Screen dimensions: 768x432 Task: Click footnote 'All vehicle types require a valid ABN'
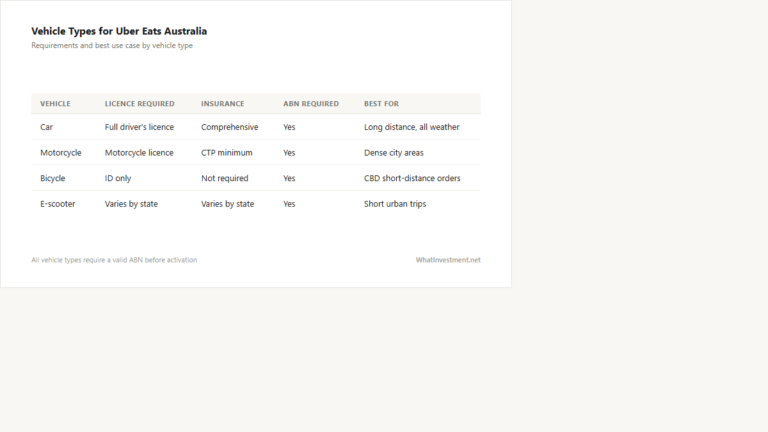(x=114, y=260)
